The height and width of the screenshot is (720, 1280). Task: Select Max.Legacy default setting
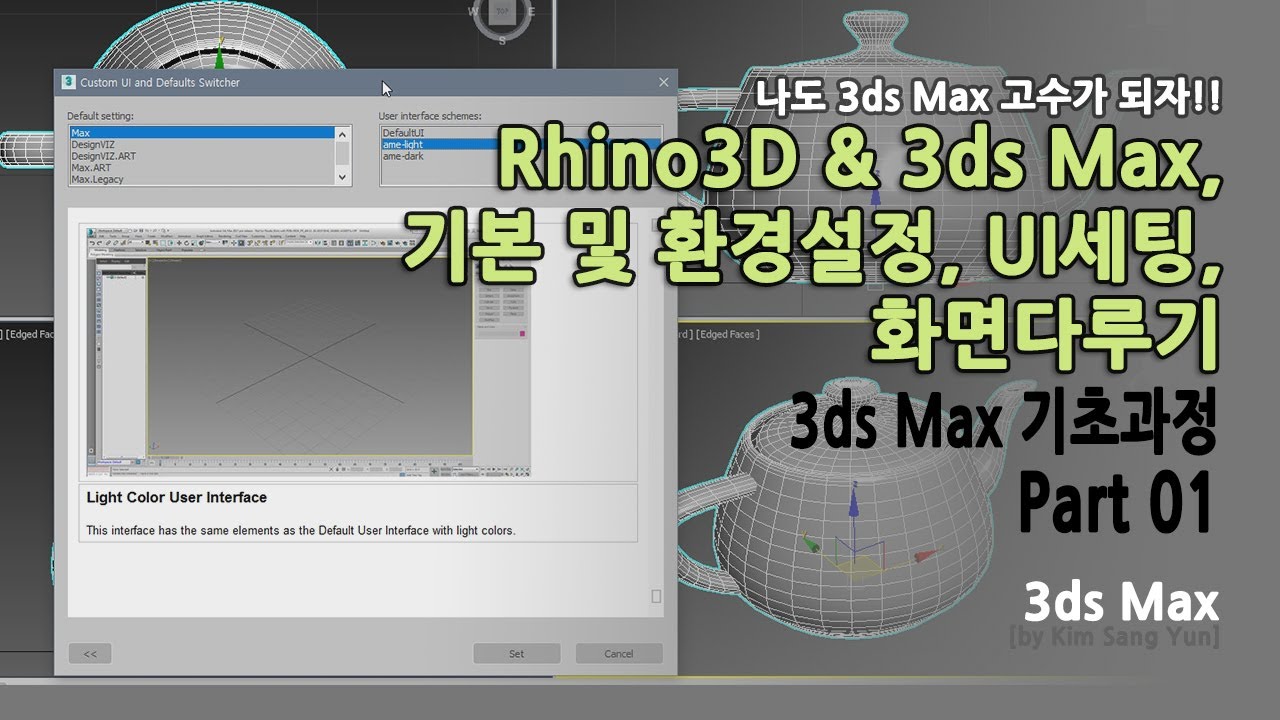(201, 180)
